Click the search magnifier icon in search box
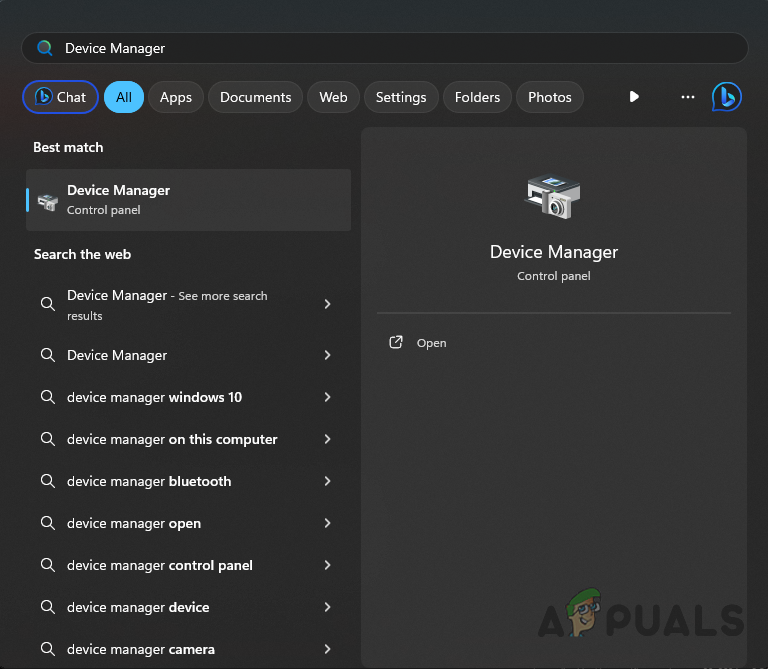768x669 pixels. click(x=45, y=48)
